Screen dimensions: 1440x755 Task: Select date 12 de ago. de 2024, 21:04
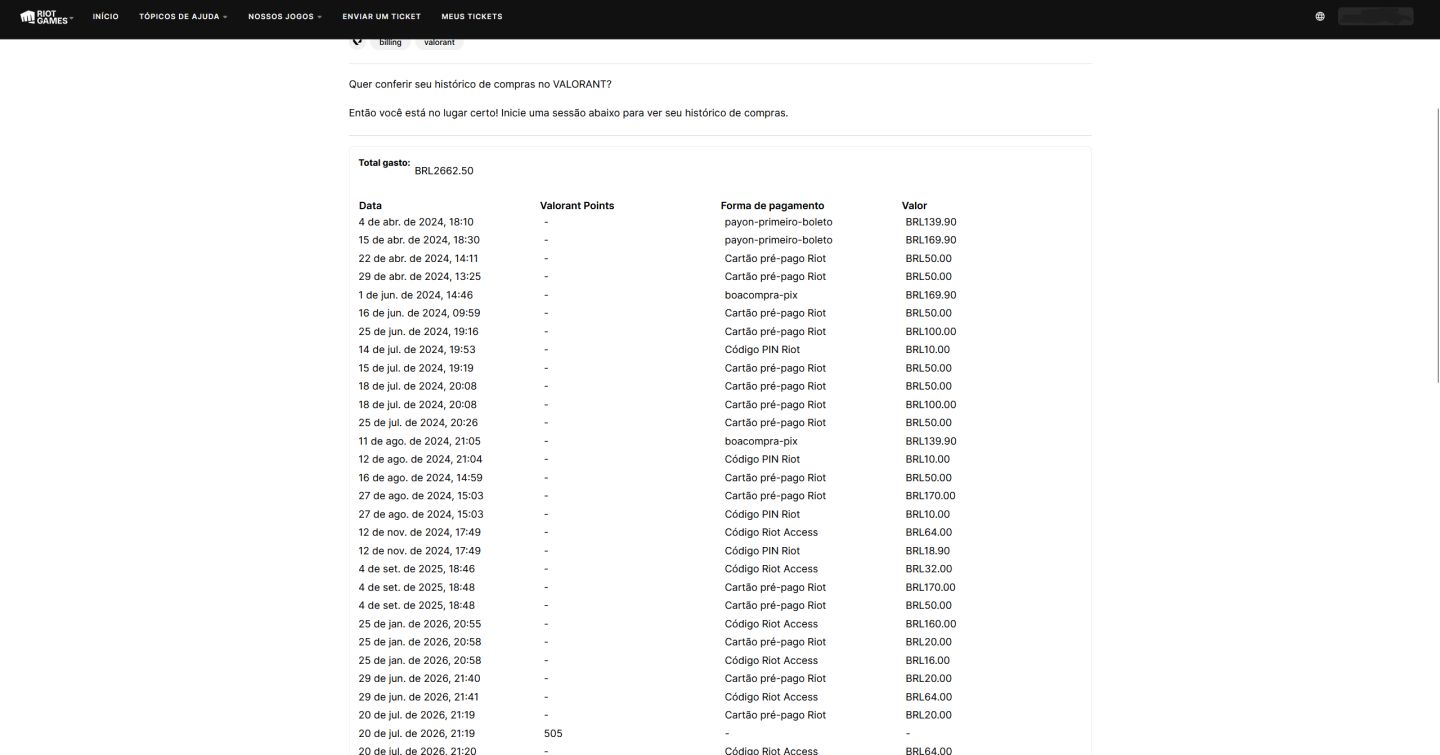point(420,460)
